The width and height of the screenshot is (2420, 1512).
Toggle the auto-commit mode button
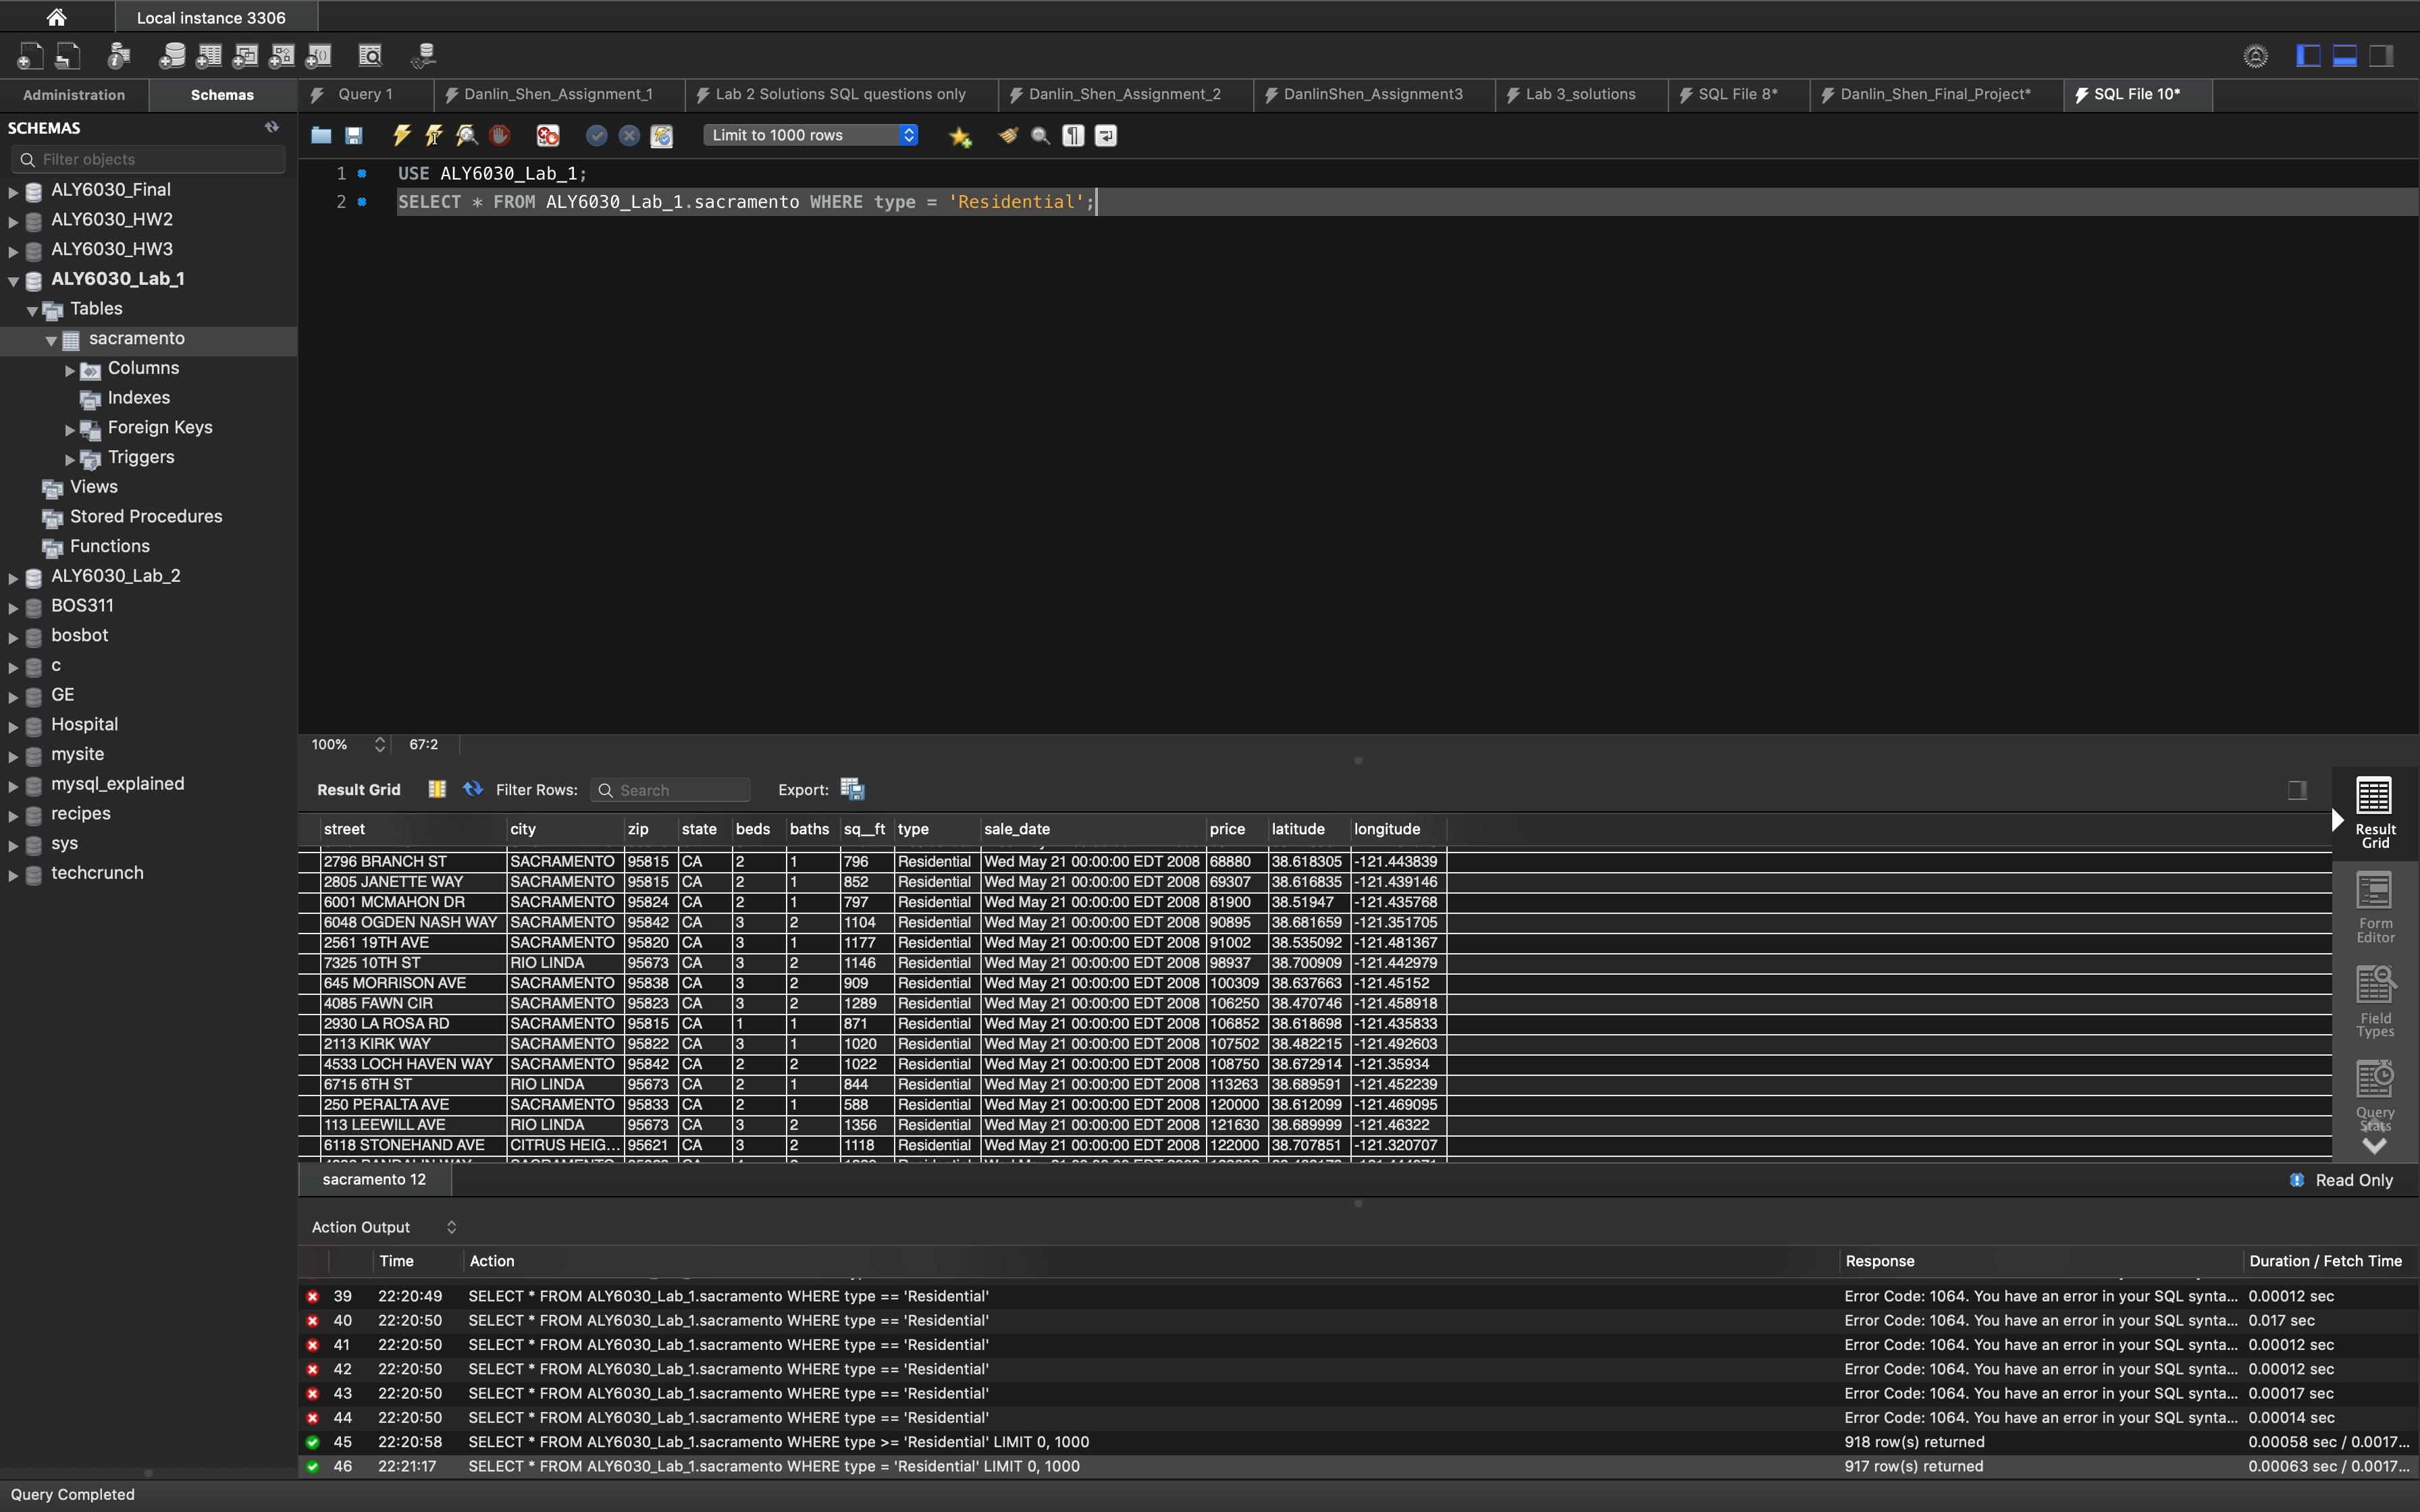pyautogui.click(x=661, y=135)
